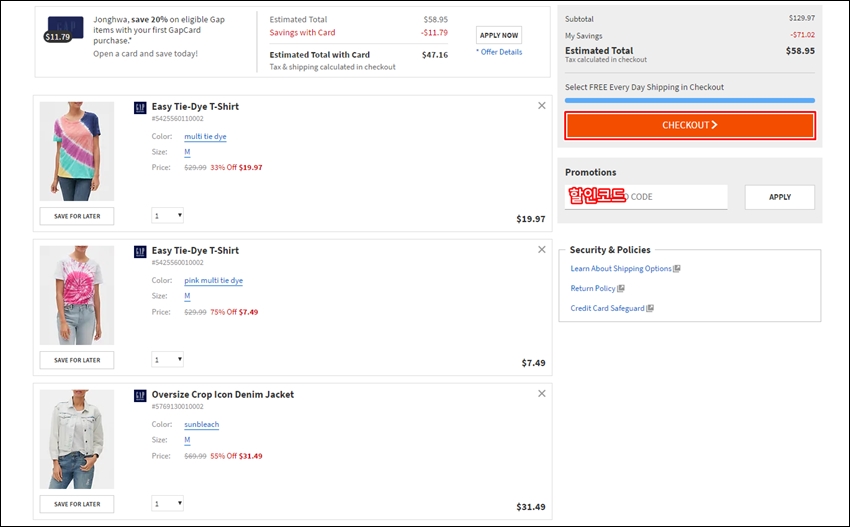
Task: Remove the Oversize Crop Icon Denim Jacket
Action: tap(542, 394)
